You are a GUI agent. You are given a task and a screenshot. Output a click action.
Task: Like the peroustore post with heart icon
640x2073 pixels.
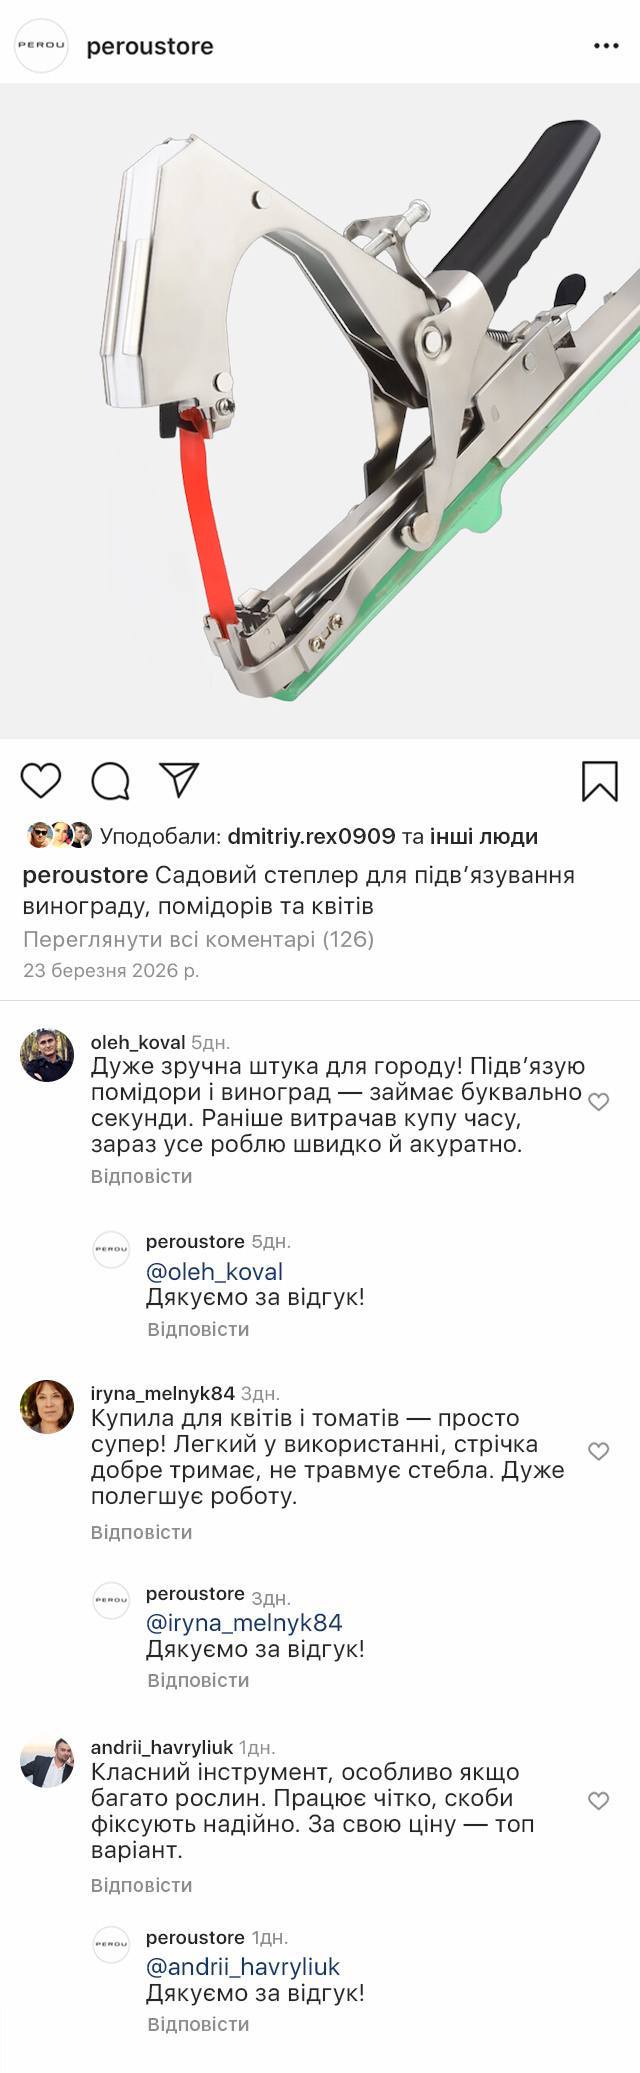coord(41,780)
